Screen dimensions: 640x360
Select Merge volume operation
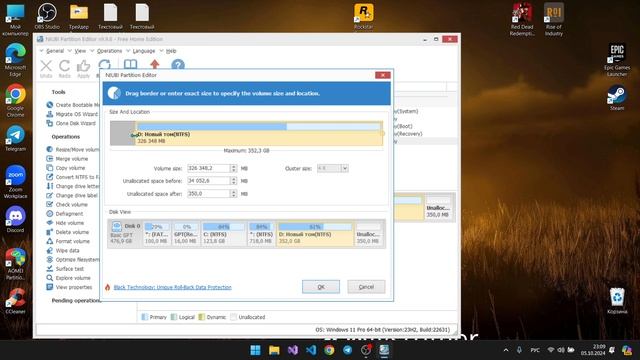(x=67, y=159)
